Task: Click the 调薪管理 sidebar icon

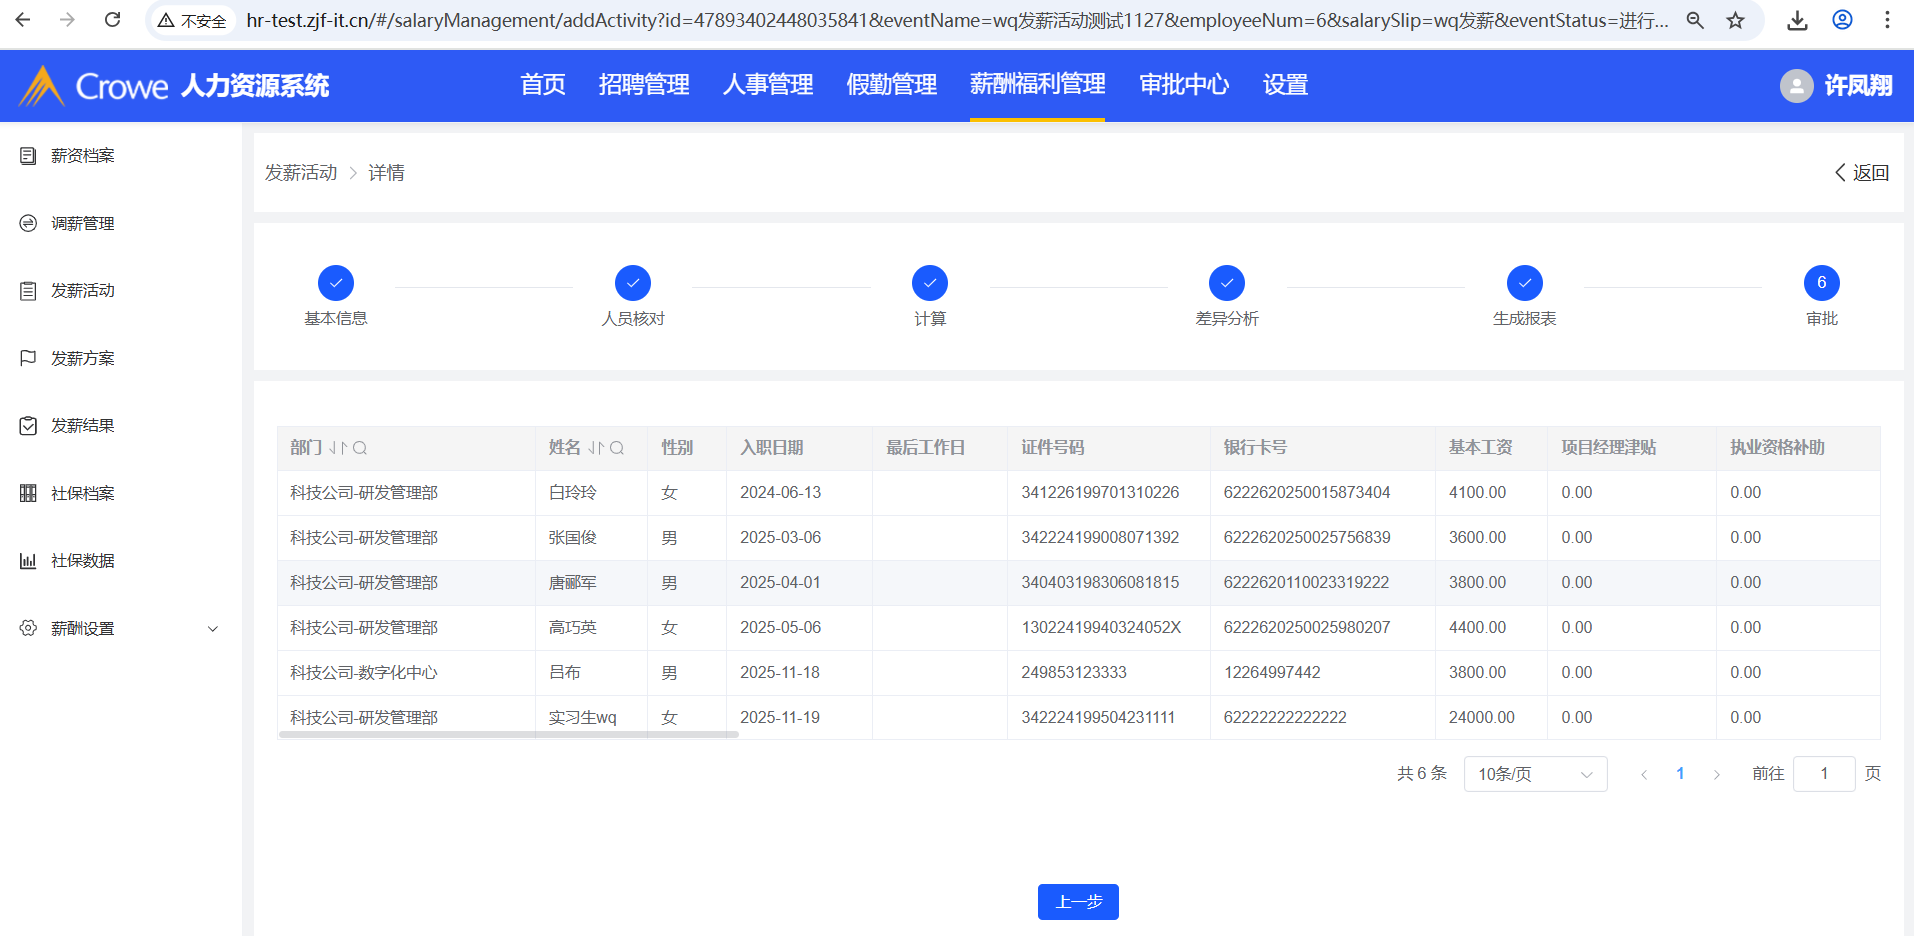Action: point(28,223)
